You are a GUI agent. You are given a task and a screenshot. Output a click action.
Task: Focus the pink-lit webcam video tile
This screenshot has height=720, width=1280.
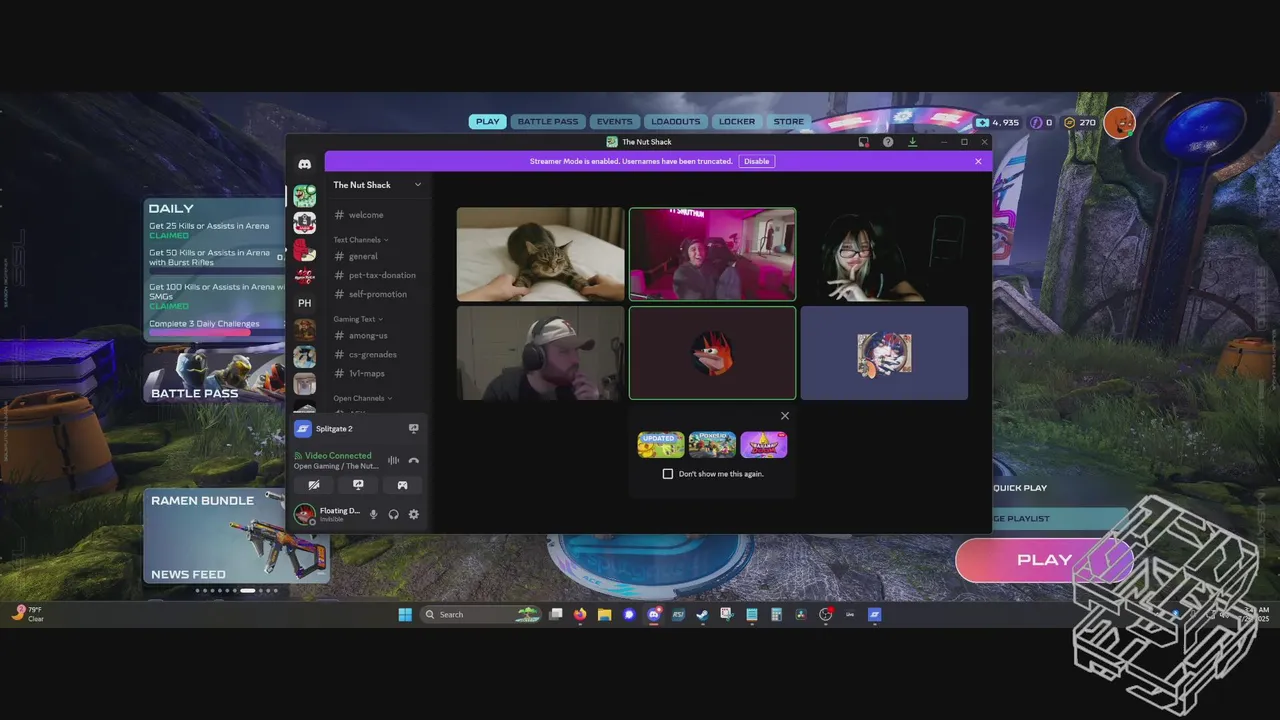712,254
